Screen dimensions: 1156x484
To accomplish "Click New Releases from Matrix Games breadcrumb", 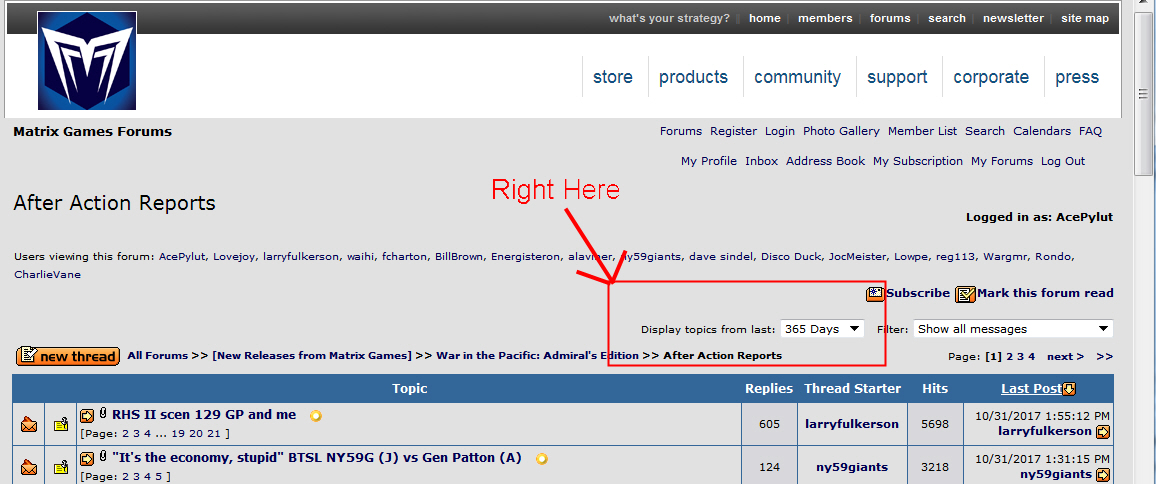I will click(x=312, y=356).
